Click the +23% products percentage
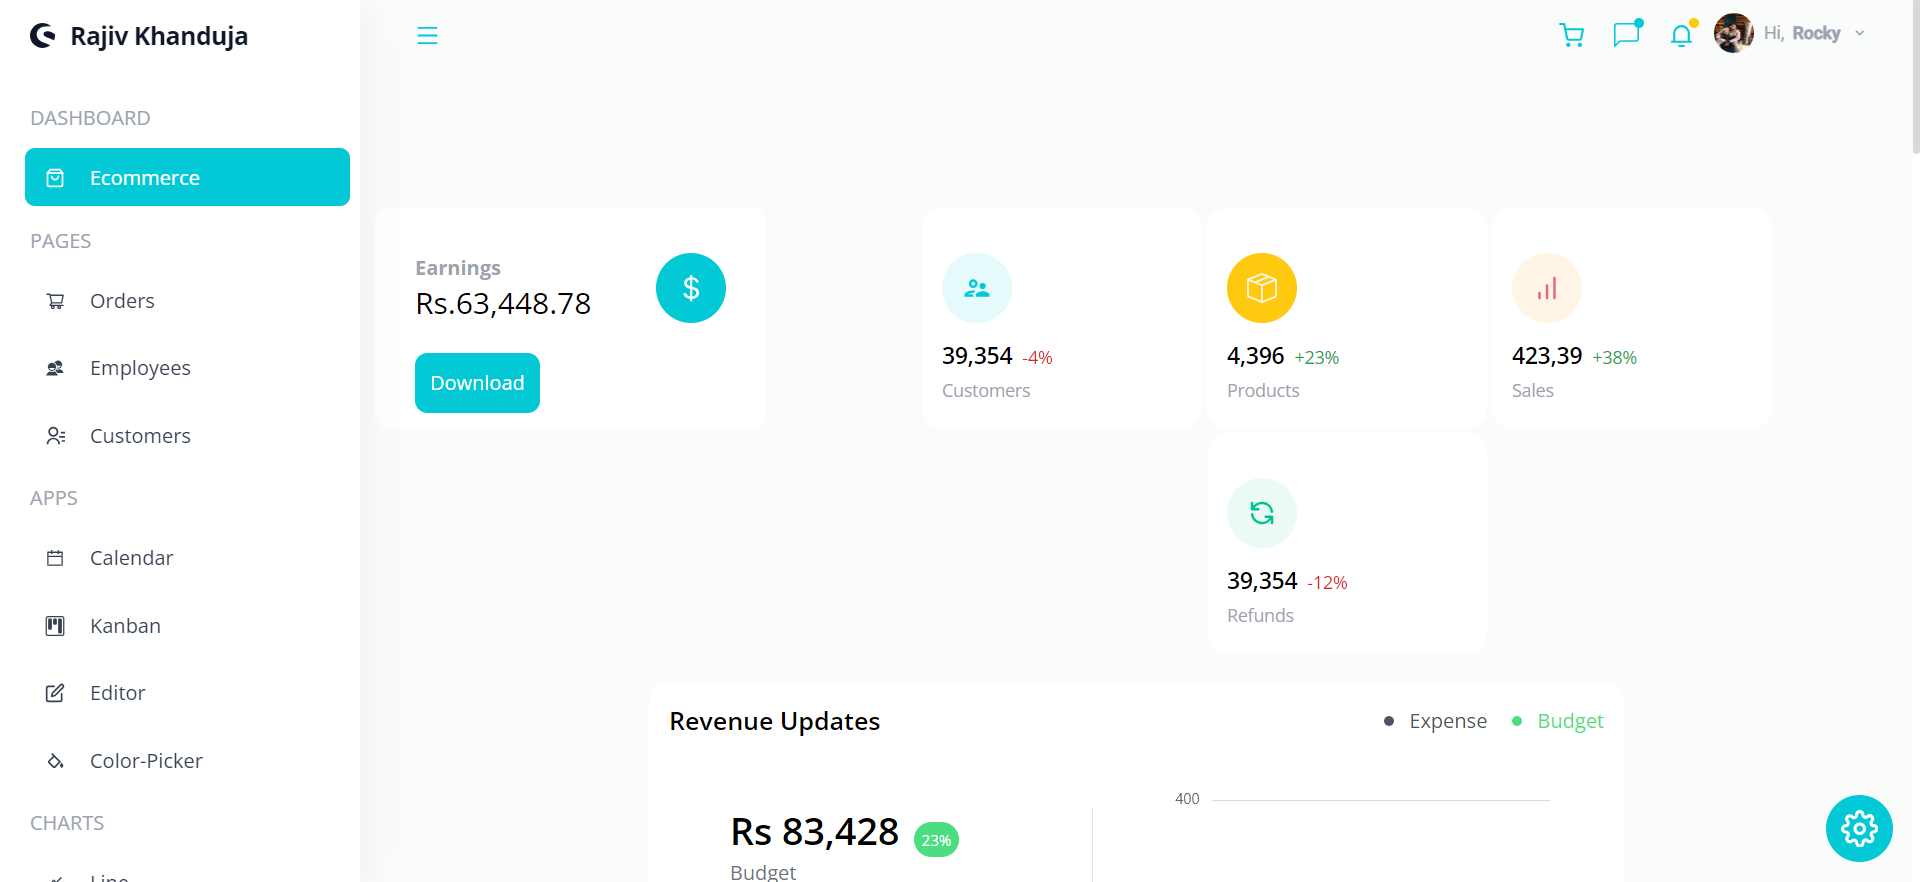This screenshot has height=882, width=1920. coord(1317,358)
